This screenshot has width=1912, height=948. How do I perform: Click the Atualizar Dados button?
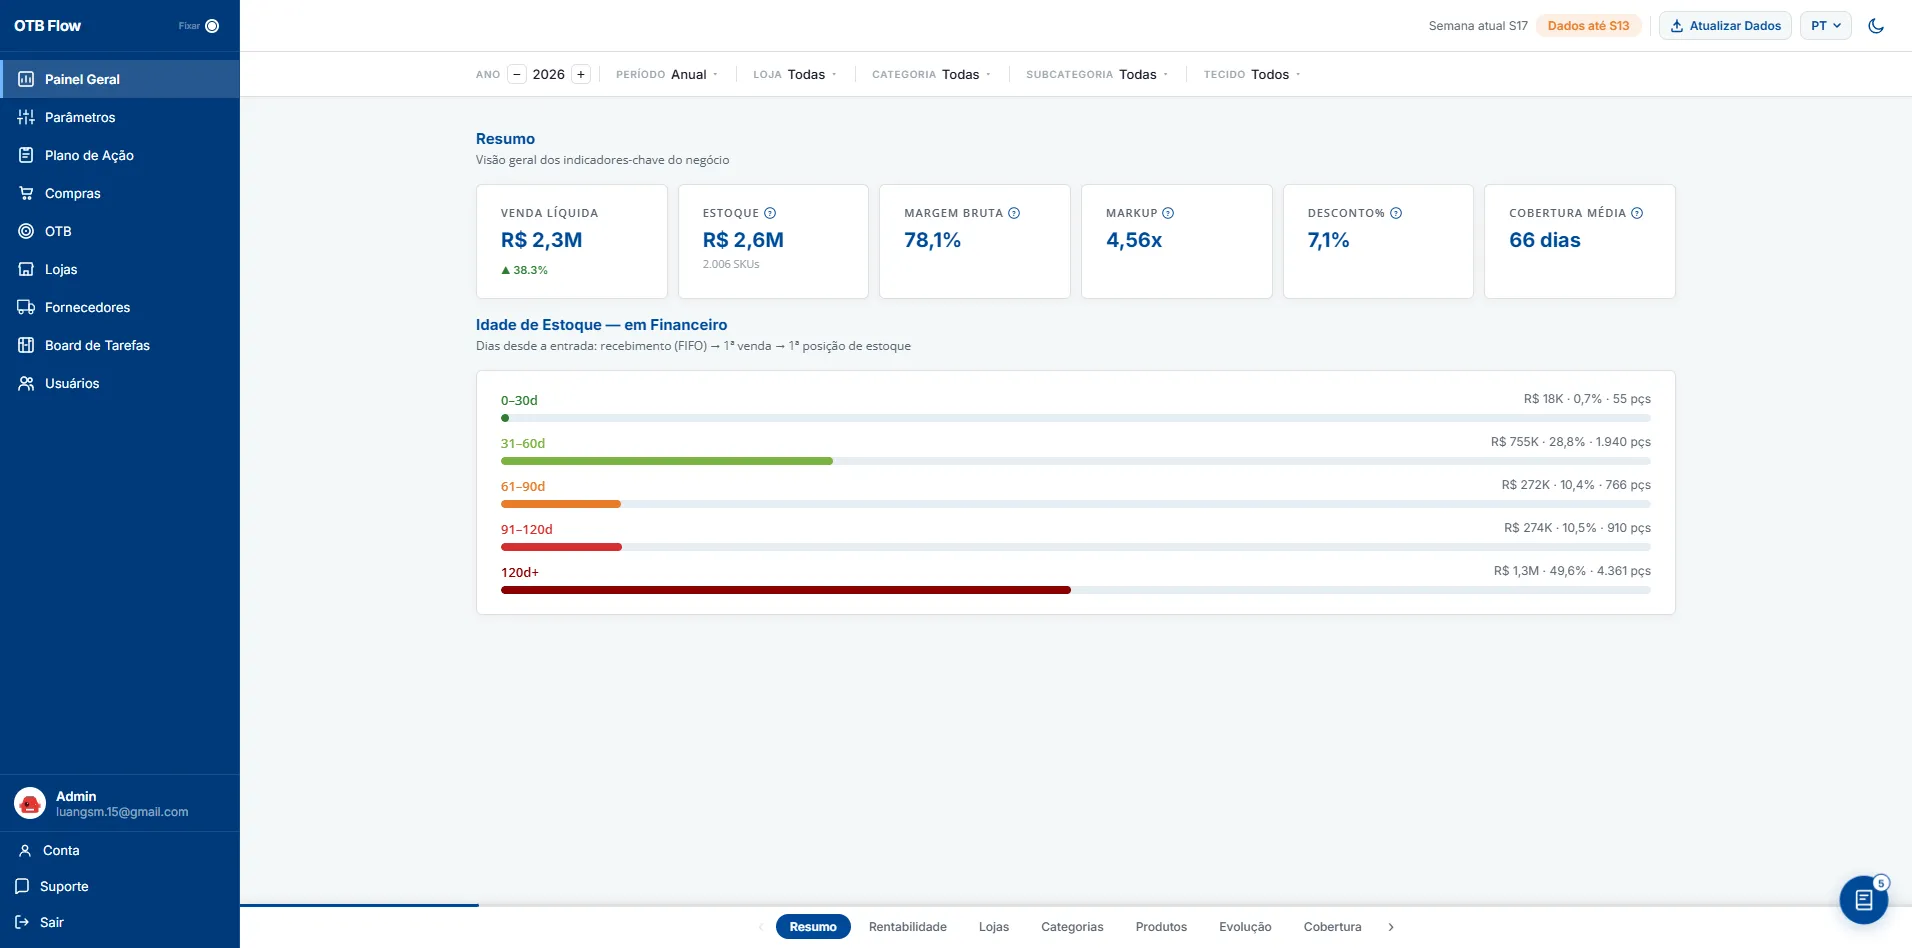(1725, 26)
